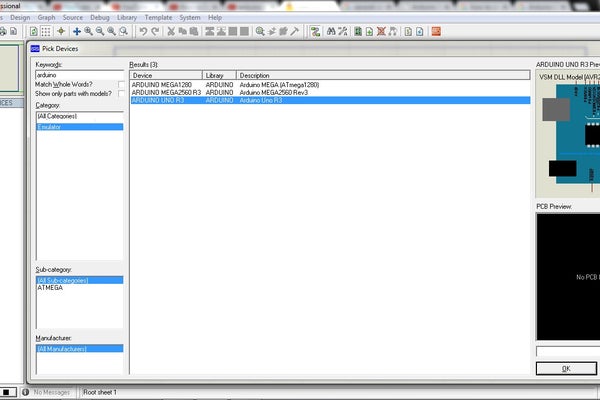Image resolution: width=600 pixels, height=400 pixels.
Task: Enable Match Whole Words checkbox
Action: pos(121,84)
